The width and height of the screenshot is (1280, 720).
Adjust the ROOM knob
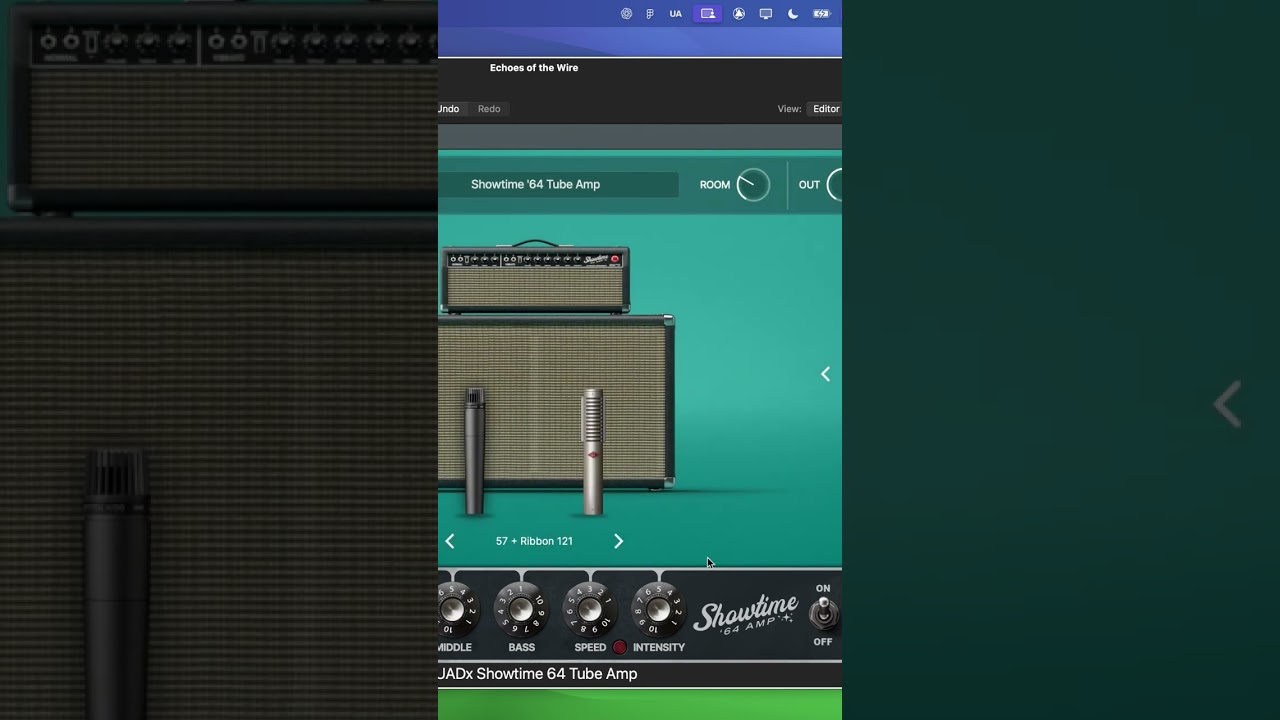click(x=753, y=185)
